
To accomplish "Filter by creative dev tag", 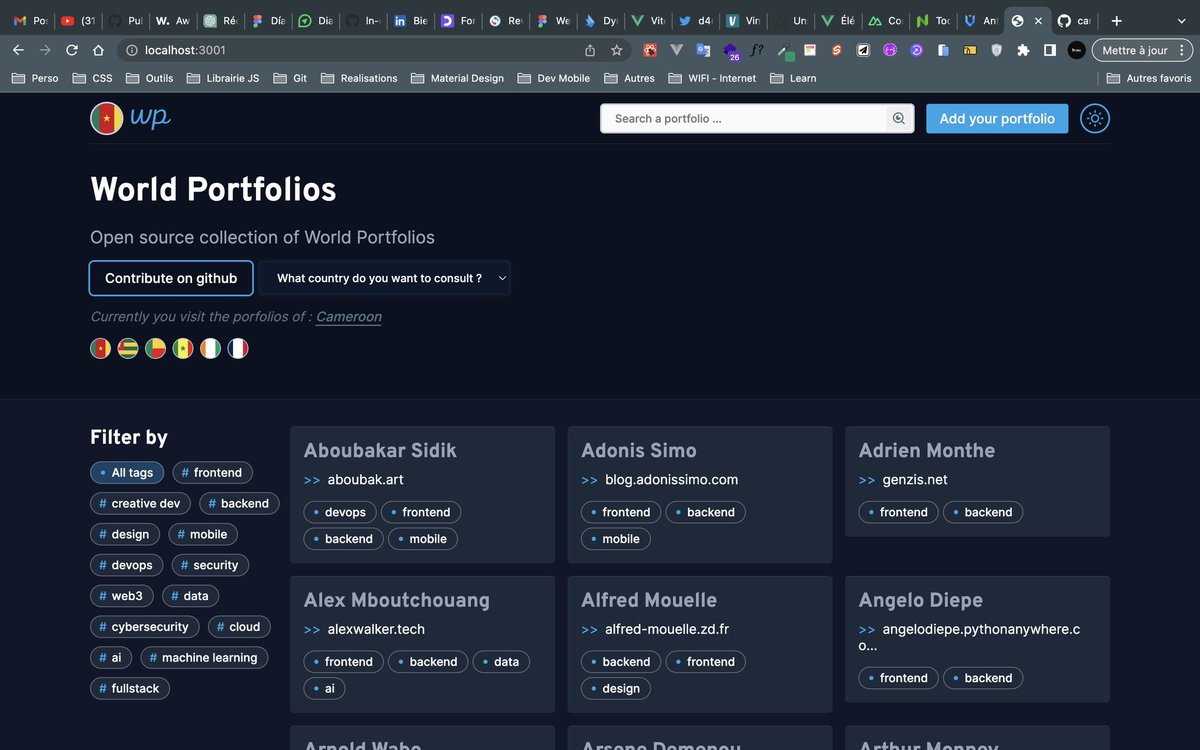I will tap(140, 503).
